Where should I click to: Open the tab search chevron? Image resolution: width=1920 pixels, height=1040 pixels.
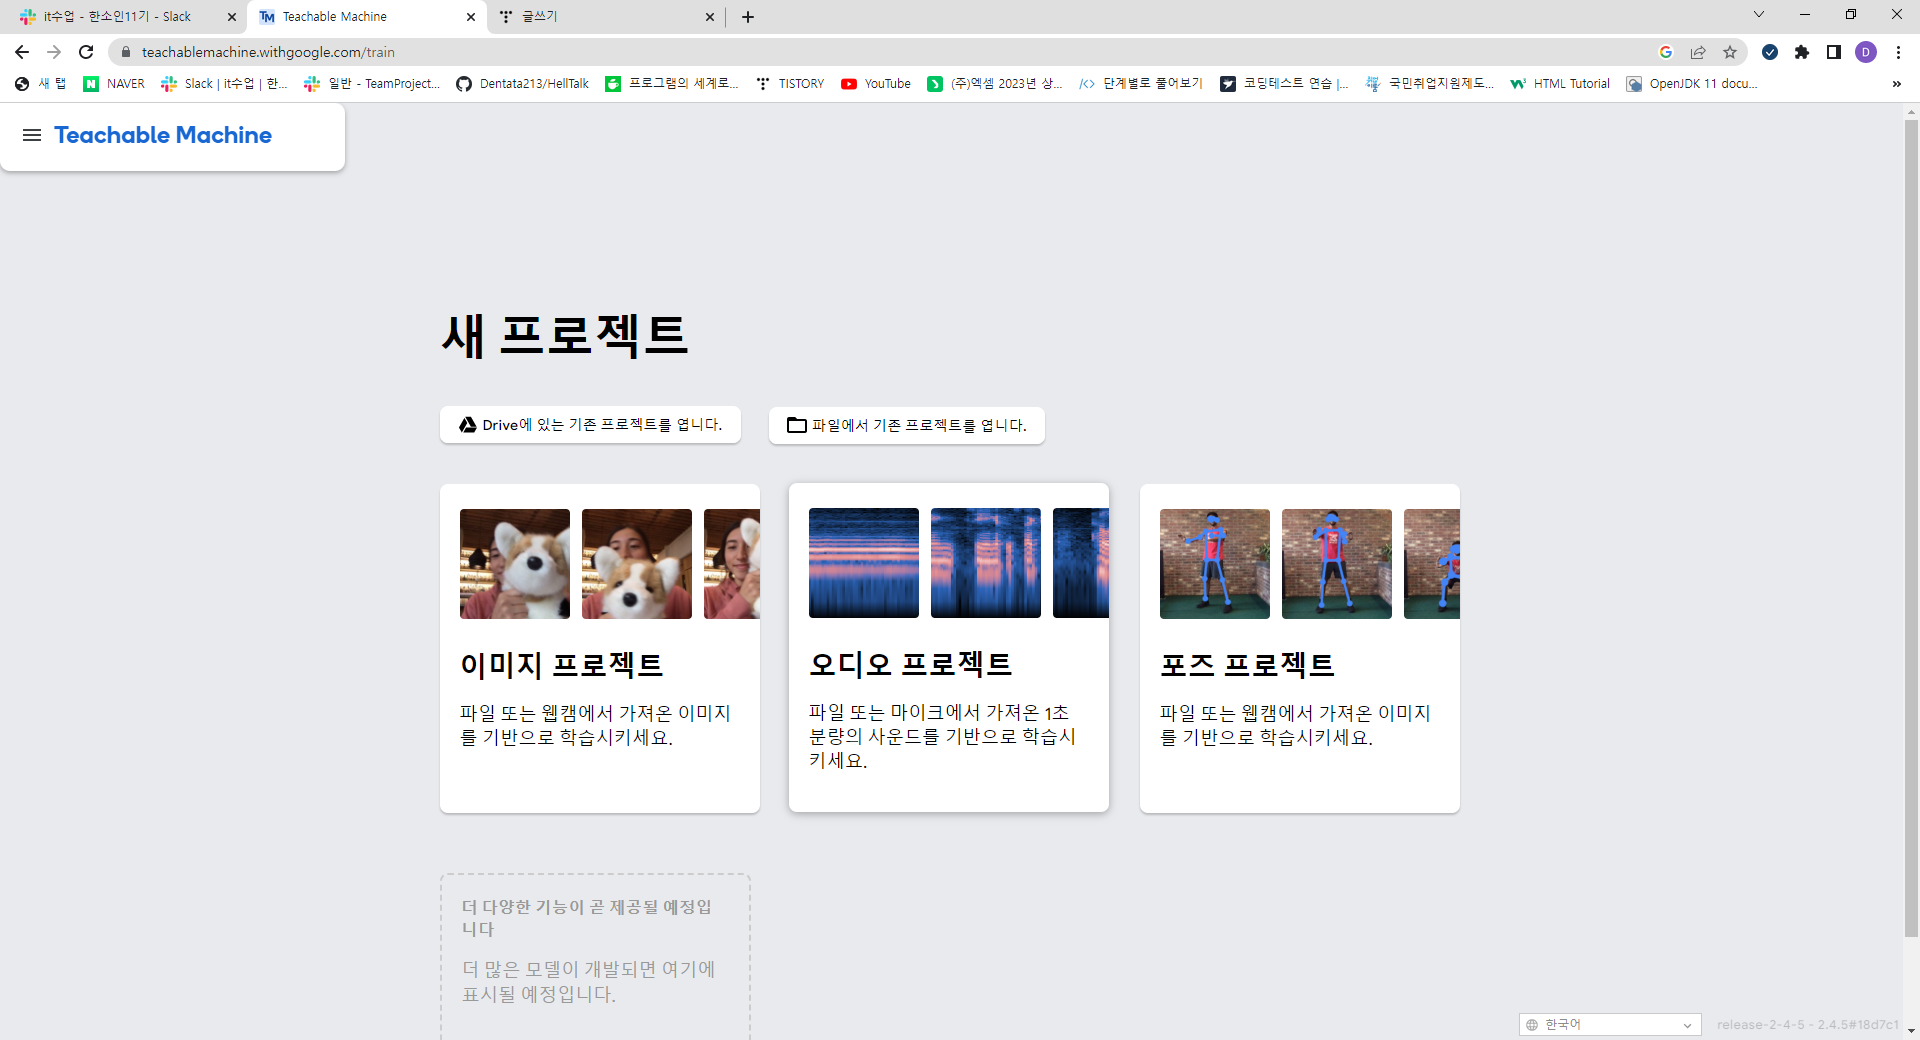(x=1759, y=14)
